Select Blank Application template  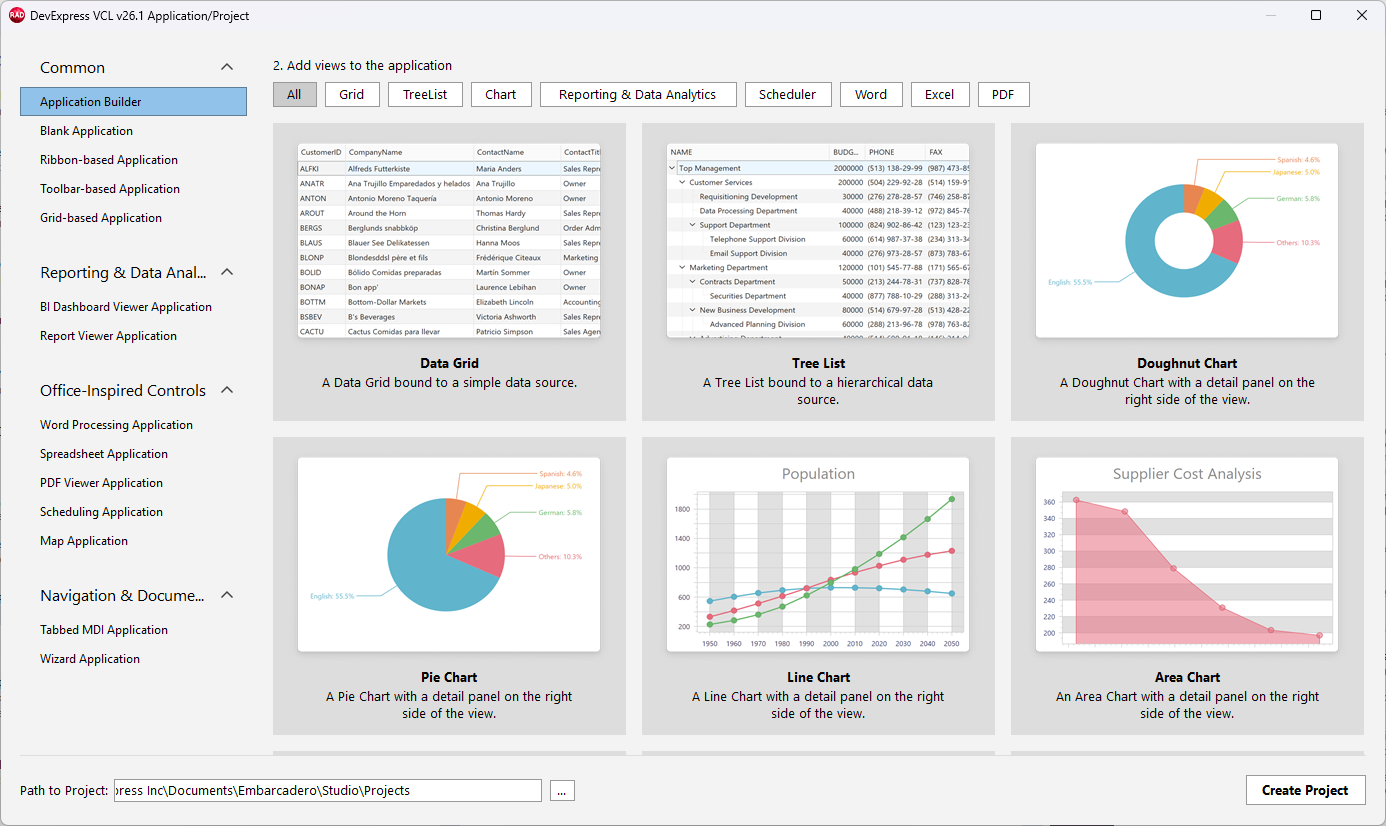tap(133, 131)
